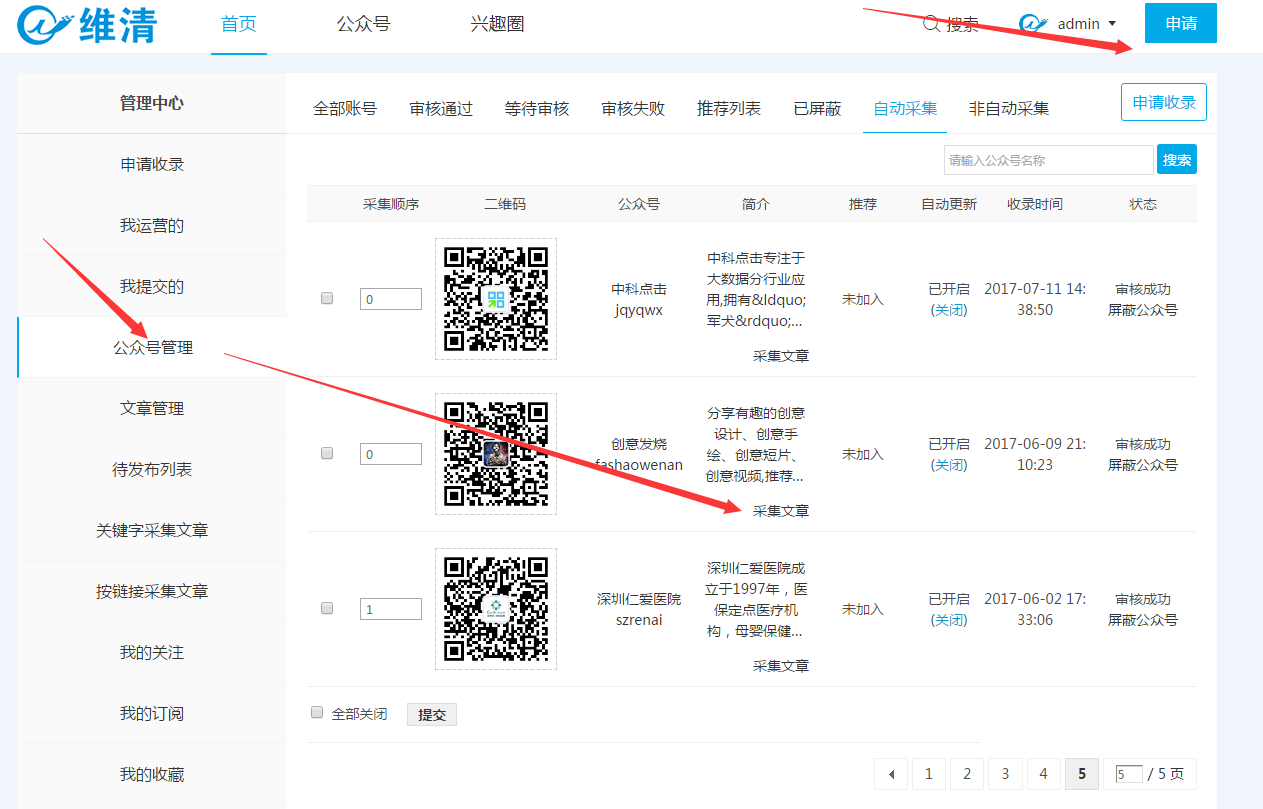Open 兴趣圈 in top navigation
This screenshot has width=1263, height=809.
click(497, 24)
